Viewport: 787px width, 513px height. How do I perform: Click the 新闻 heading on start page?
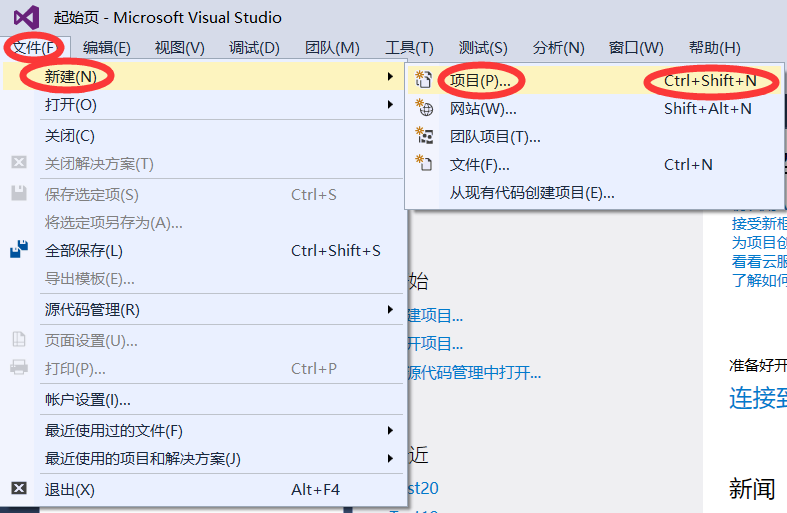click(x=752, y=489)
